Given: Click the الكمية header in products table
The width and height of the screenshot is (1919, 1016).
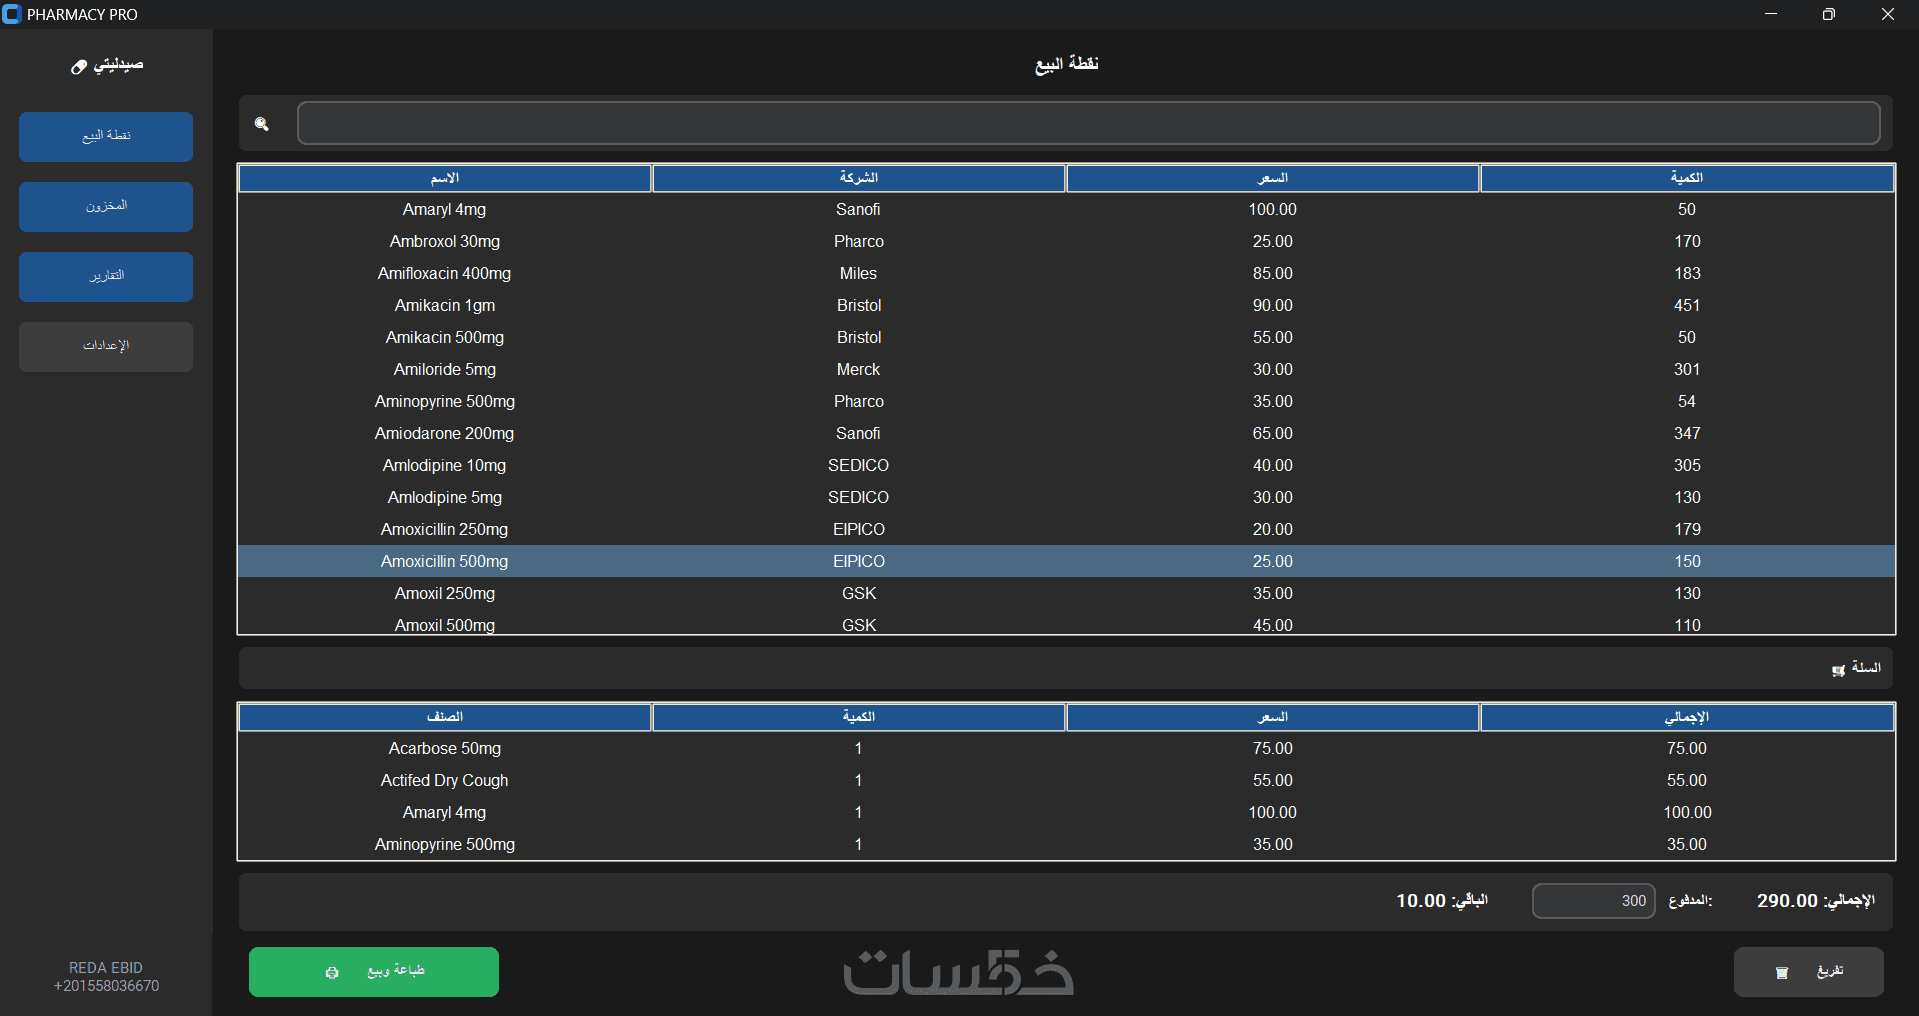Looking at the screenshot, I should tap(1687, 178).
